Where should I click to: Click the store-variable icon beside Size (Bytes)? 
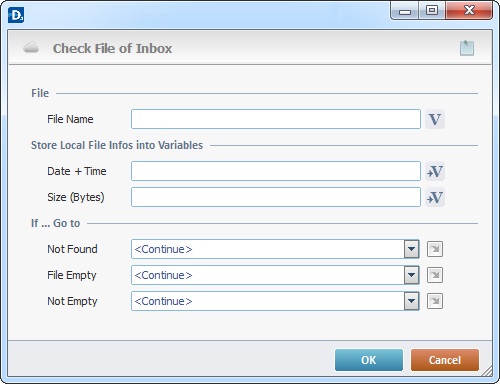point(435,197)
